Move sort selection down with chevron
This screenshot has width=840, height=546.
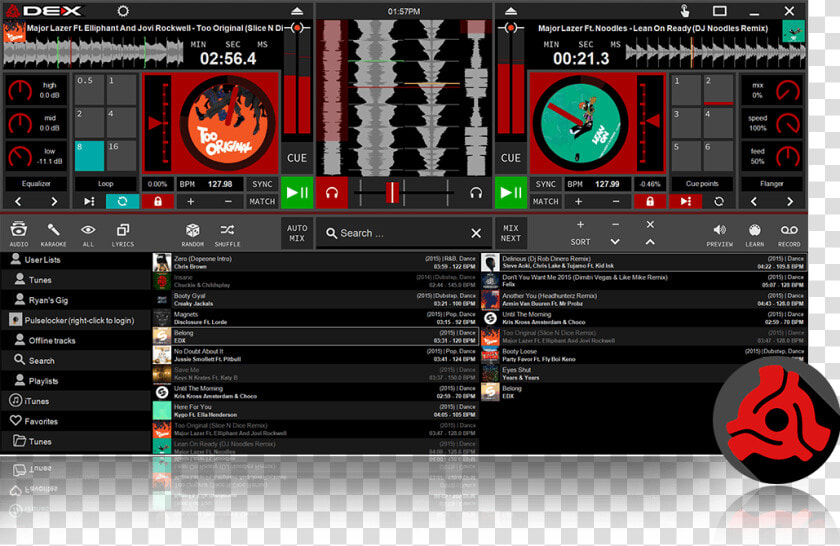615,242
